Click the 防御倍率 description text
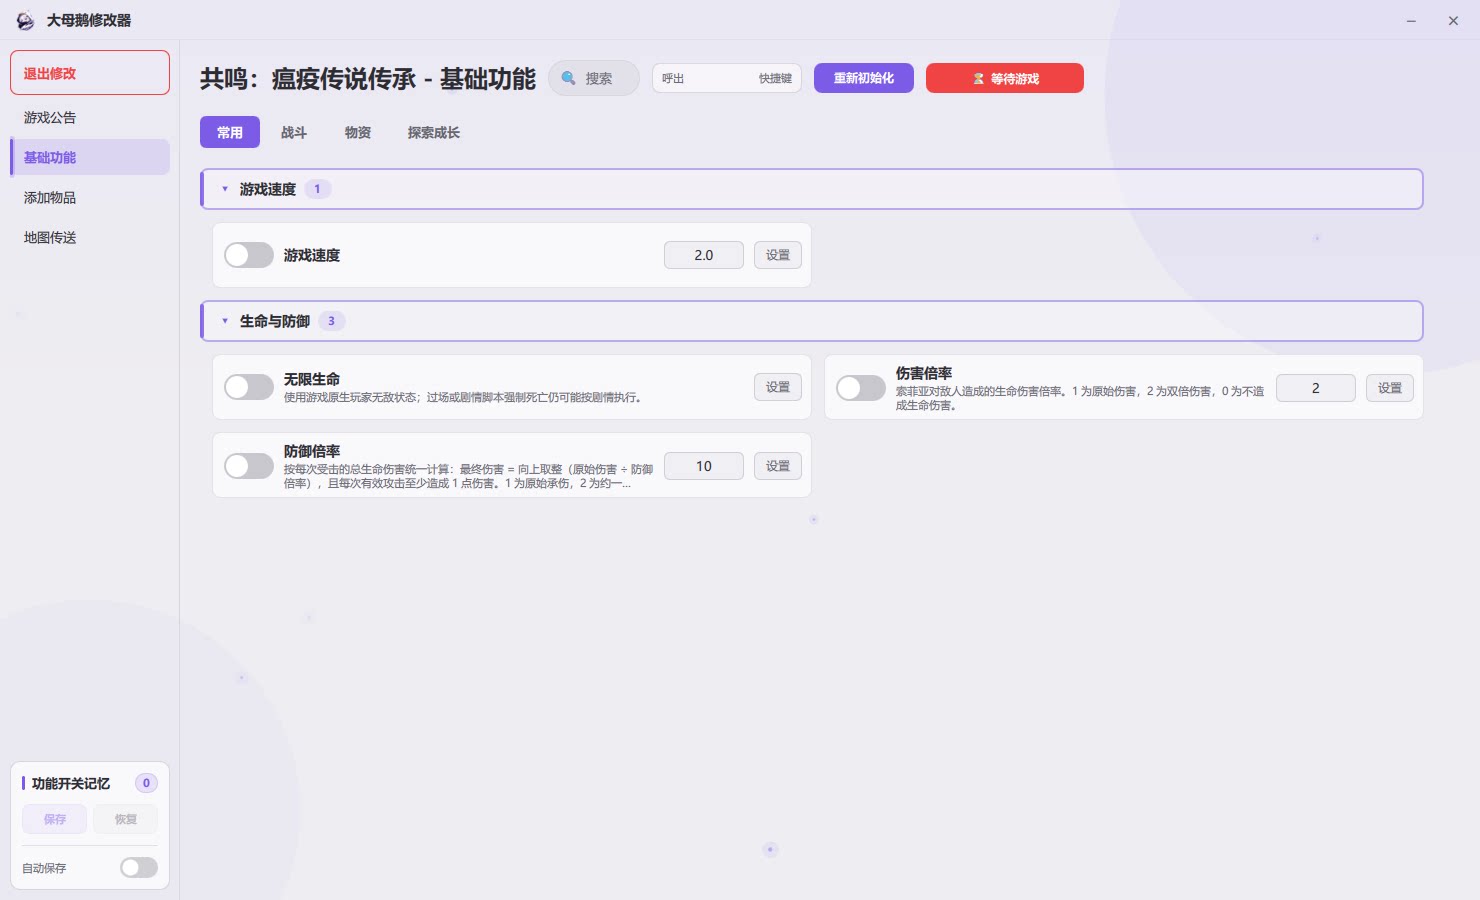 468,476
